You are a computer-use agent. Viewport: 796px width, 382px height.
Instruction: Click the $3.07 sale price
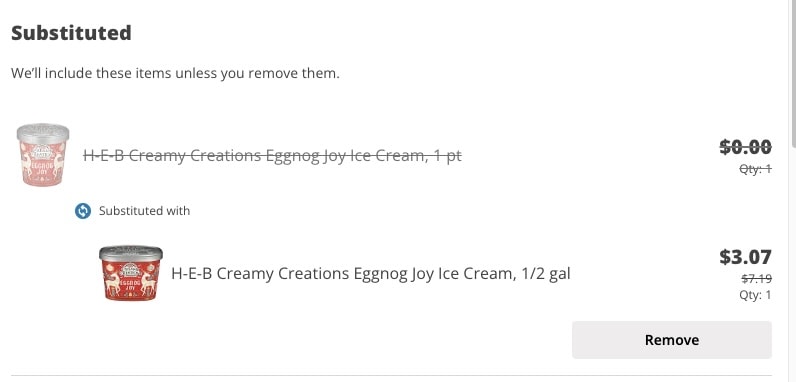tap(745, 257)
